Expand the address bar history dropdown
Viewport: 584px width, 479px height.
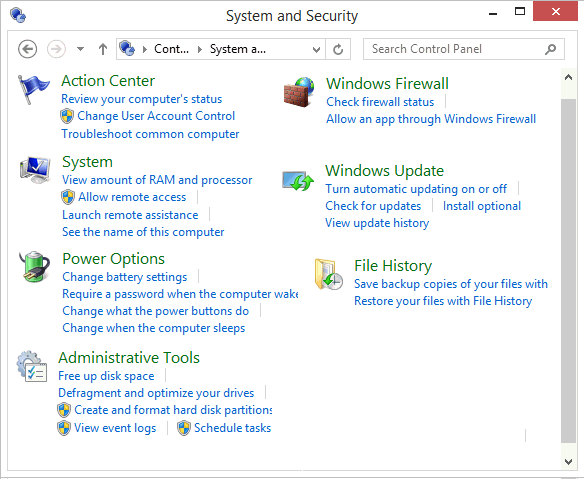click(316, 49)
